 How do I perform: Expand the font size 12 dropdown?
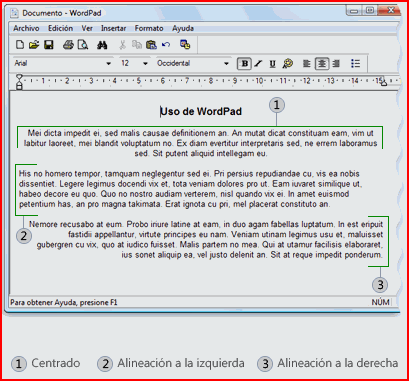[145, 64]
